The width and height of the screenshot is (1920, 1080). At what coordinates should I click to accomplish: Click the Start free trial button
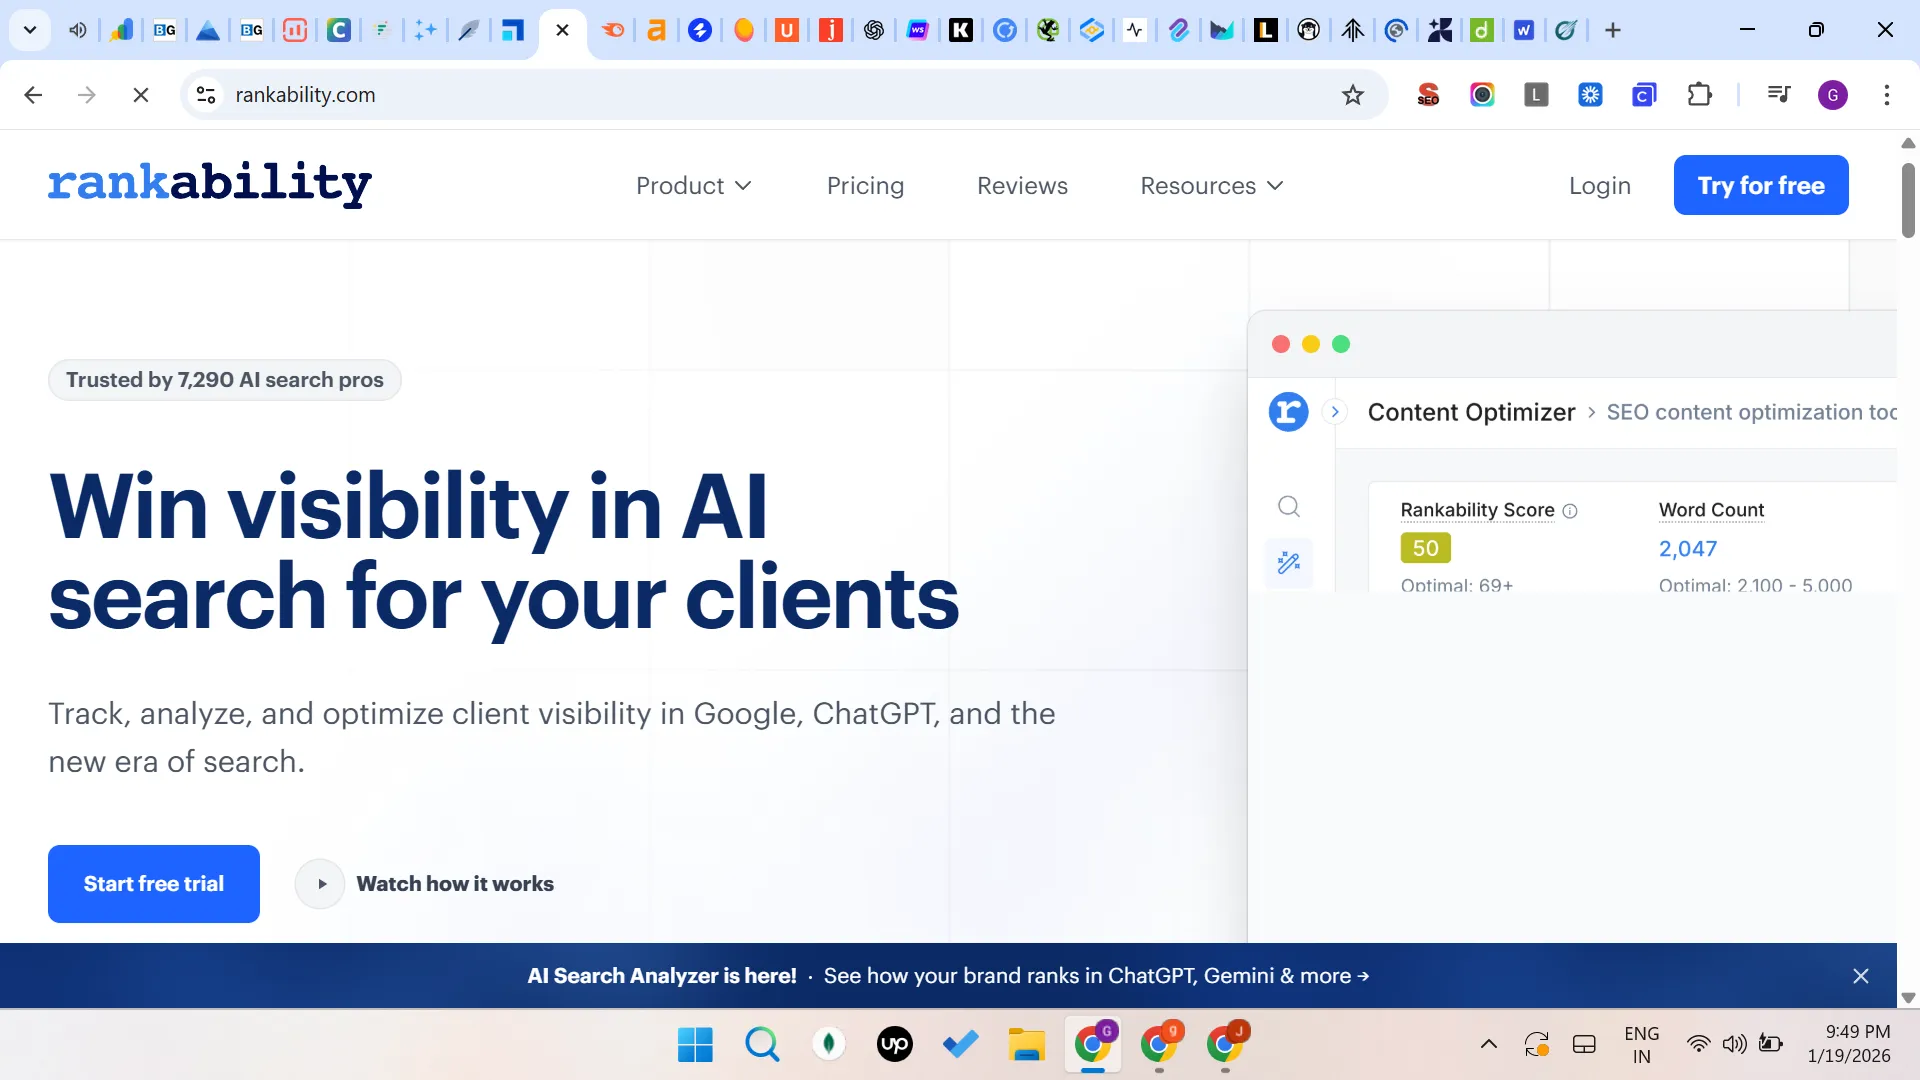(153, 883)
